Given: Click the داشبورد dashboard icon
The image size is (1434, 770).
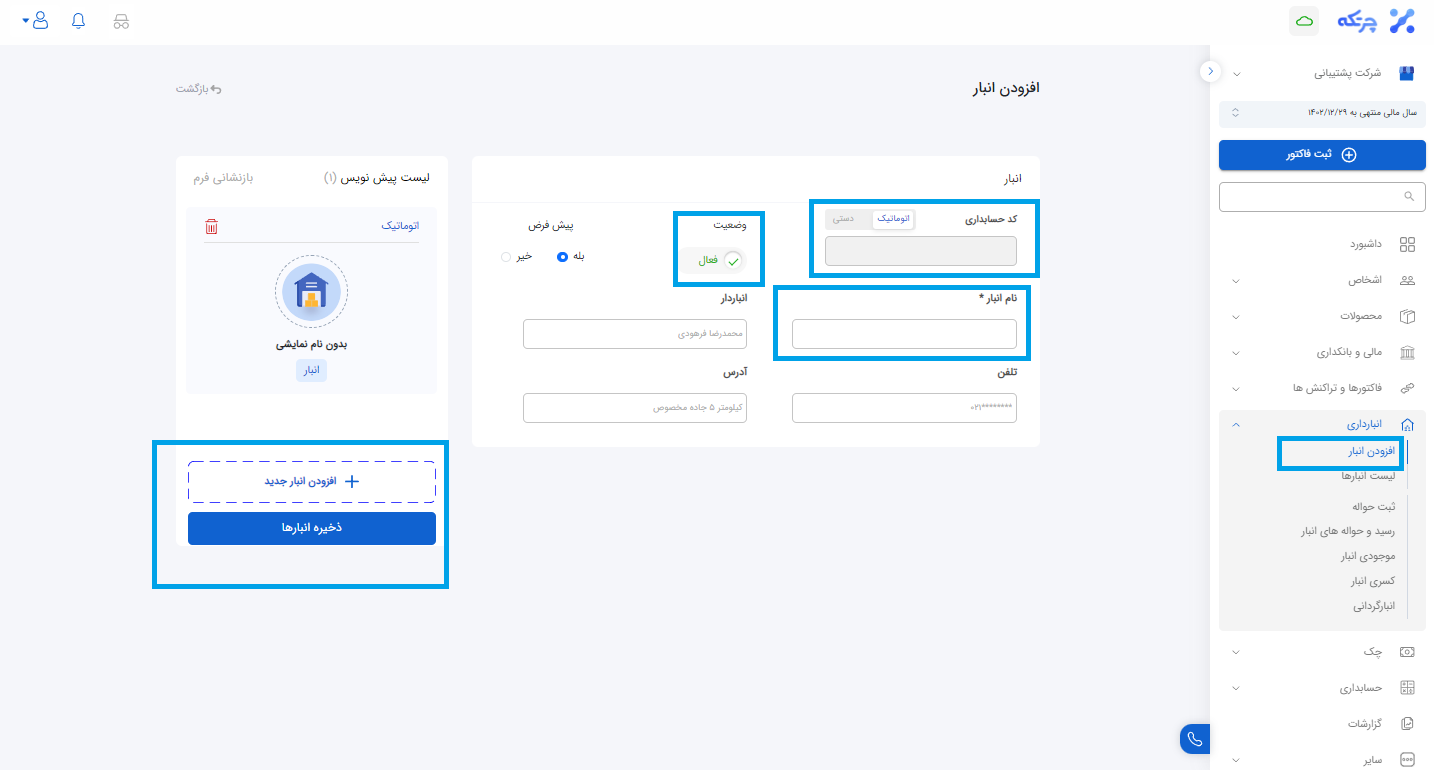Looking at the screenshot, I should 1407,245.
